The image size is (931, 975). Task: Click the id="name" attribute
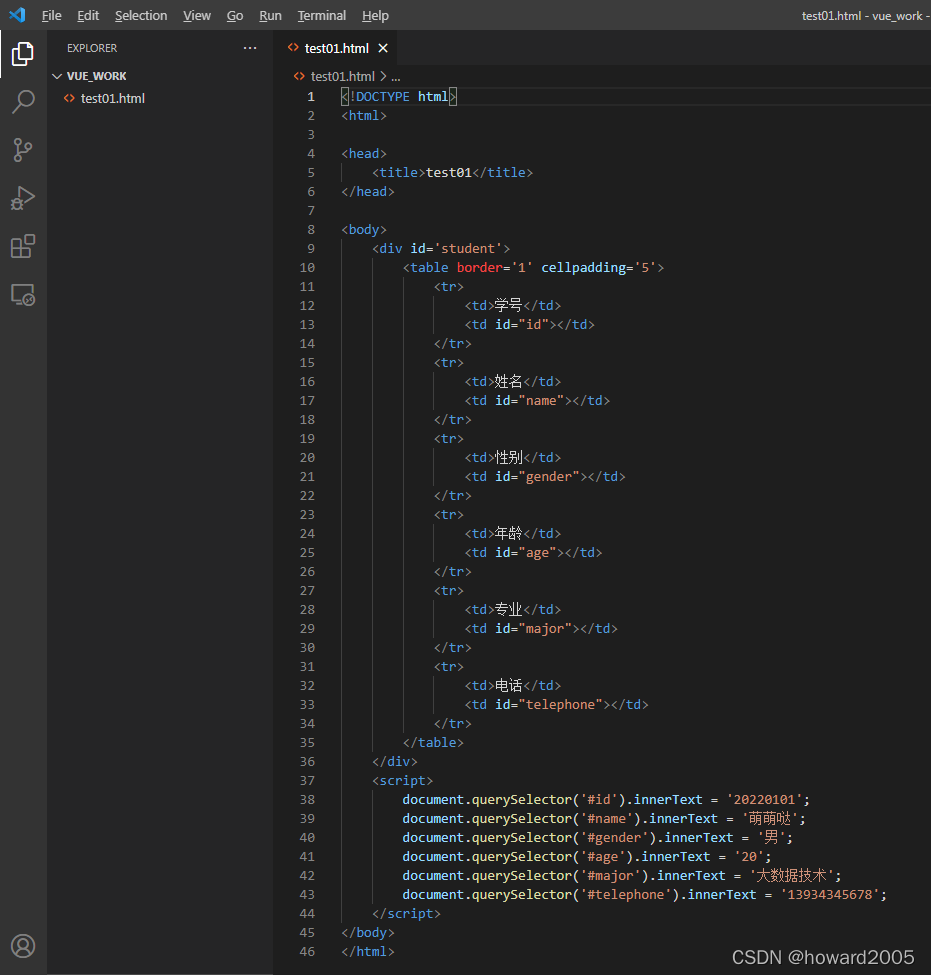[x=530, y=400]
